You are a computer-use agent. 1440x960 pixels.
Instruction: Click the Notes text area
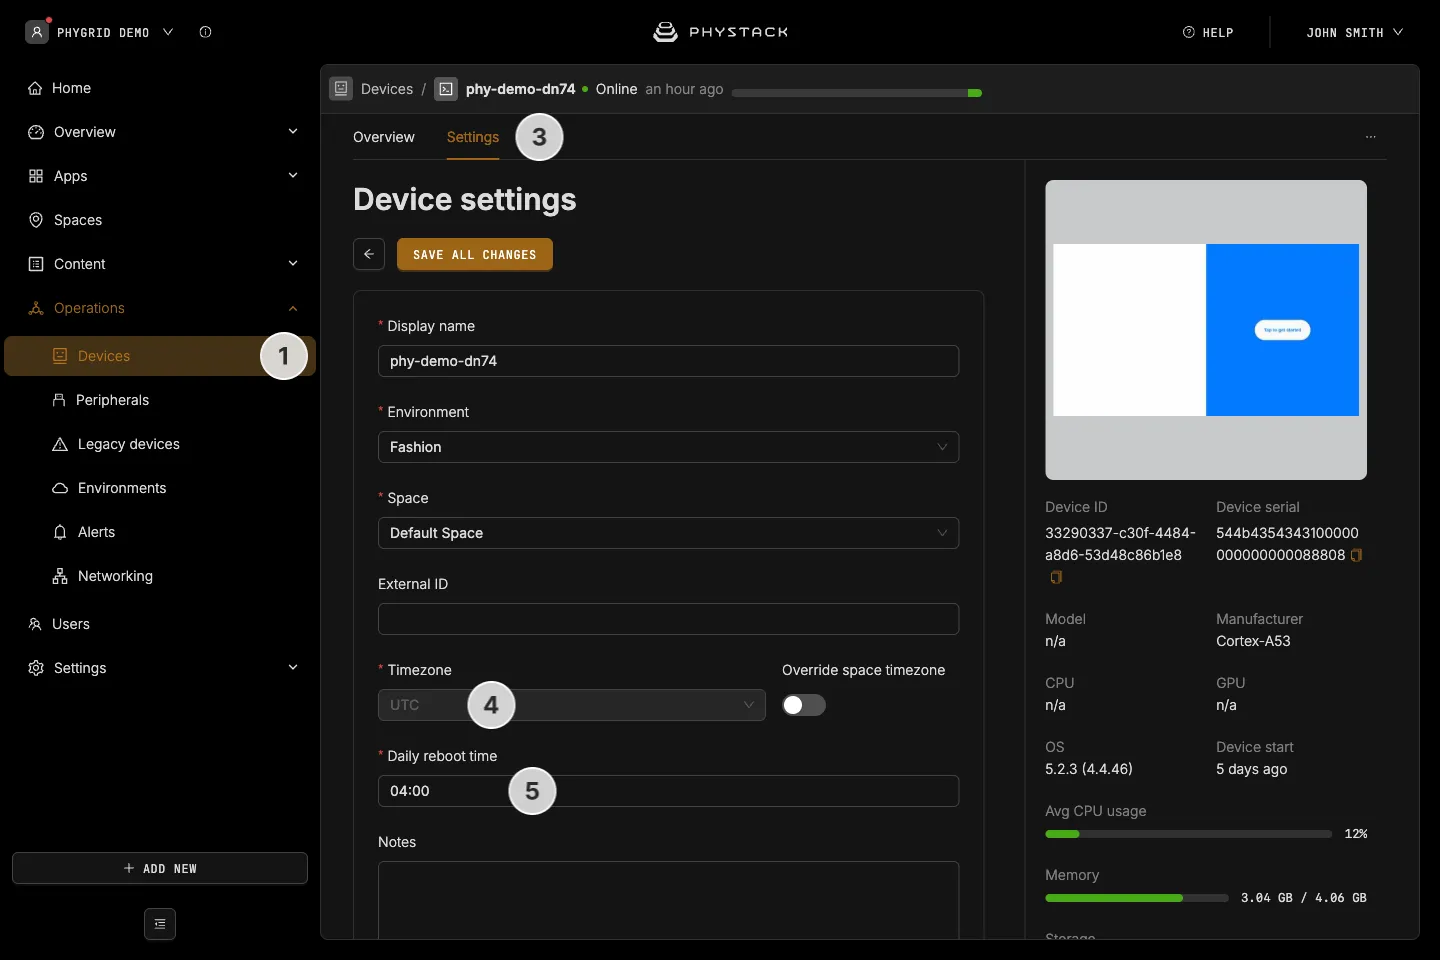point(668,900)
